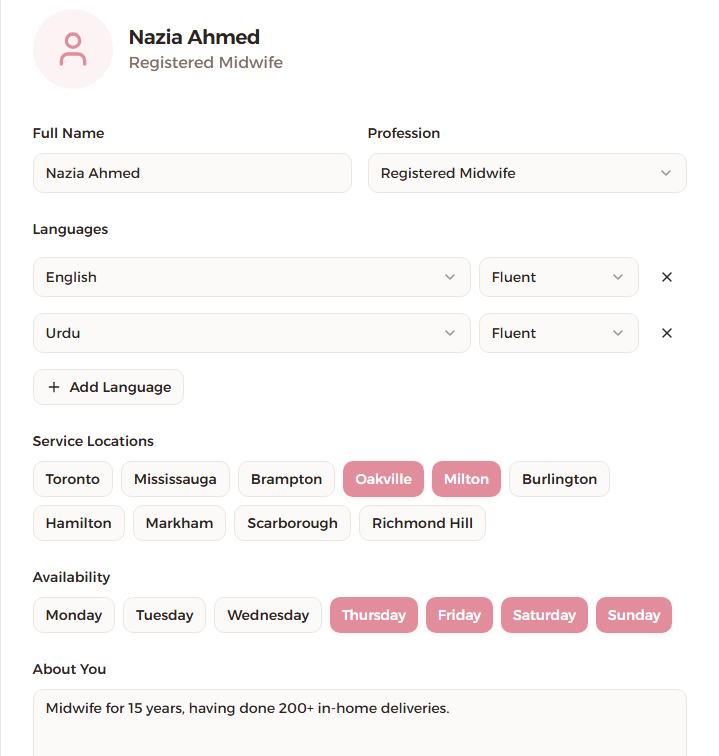This screenshot has width=719, height=756.
Task: Select Wednesday availability chip
Action: tap(268, 615)
